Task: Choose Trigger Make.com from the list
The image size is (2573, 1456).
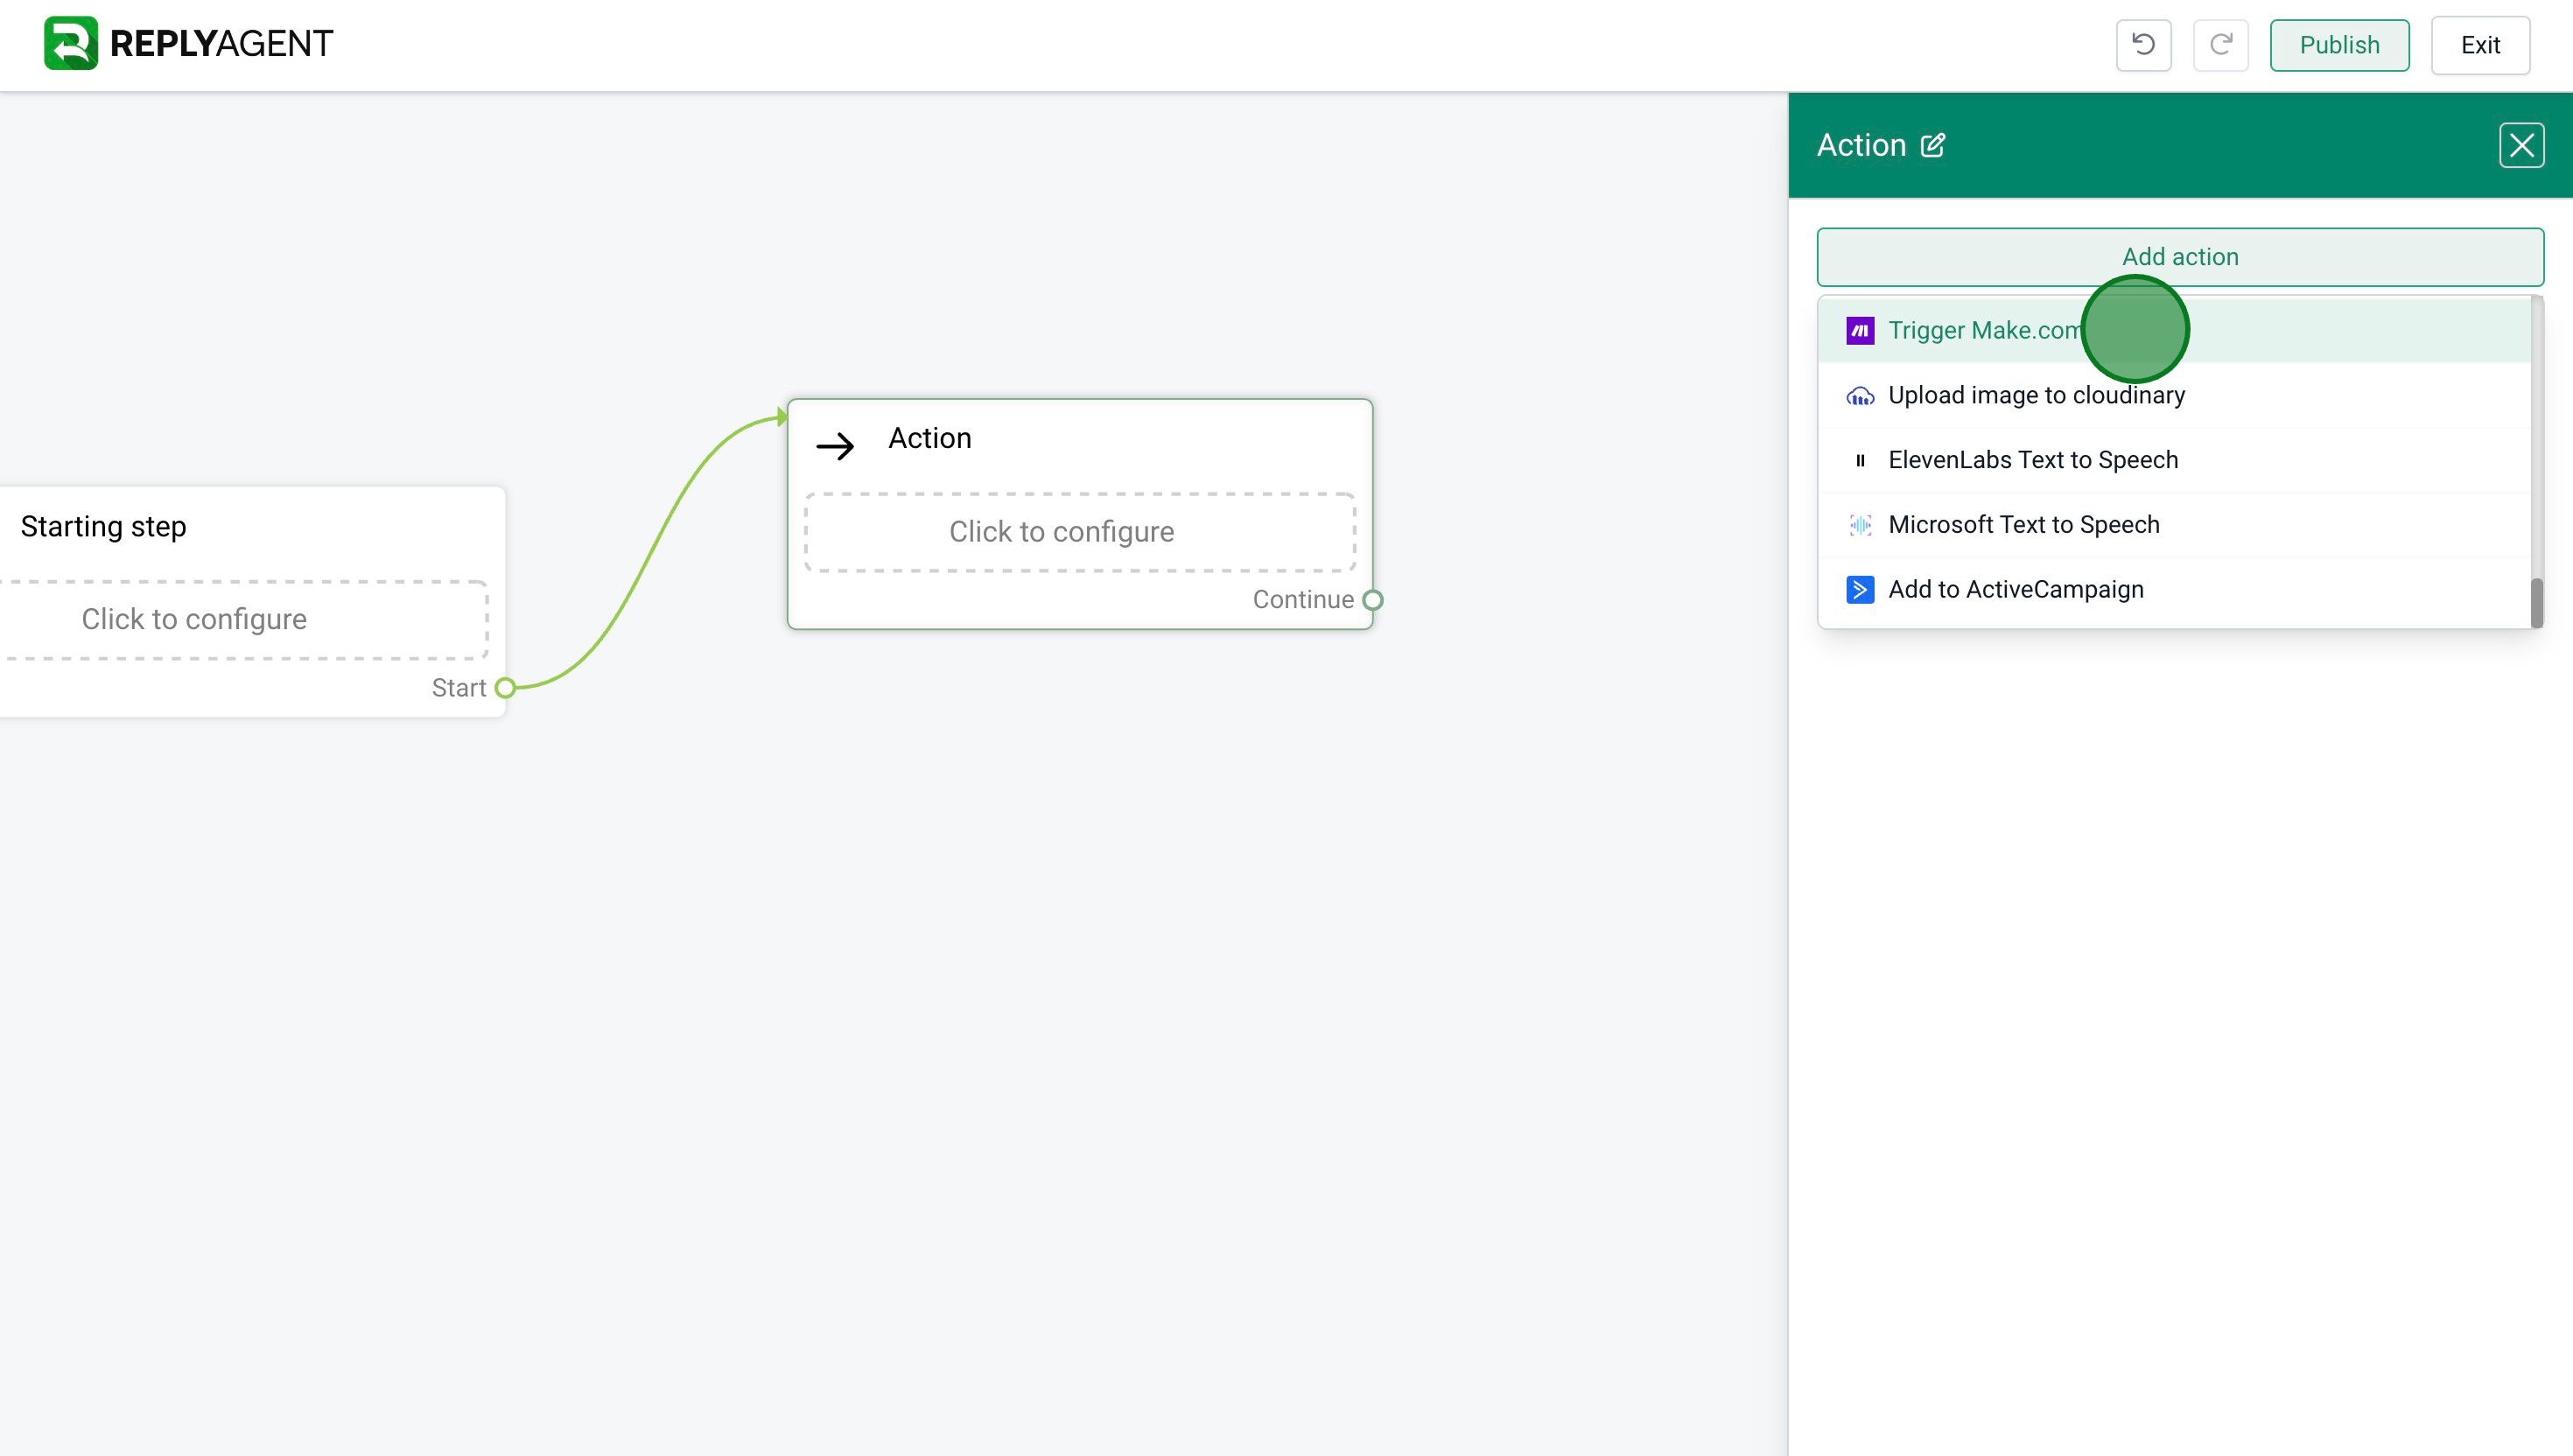Action: [x=2174, y=330]
